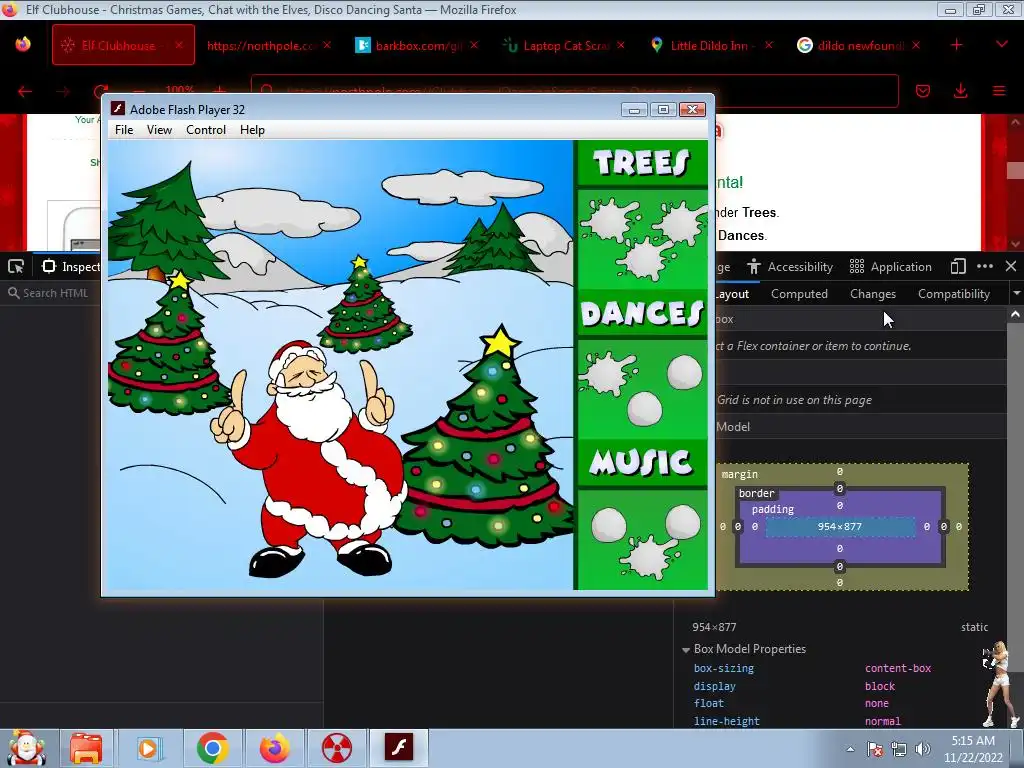
Task: Open the media player taskbar icon
Action: coord(148,748)
